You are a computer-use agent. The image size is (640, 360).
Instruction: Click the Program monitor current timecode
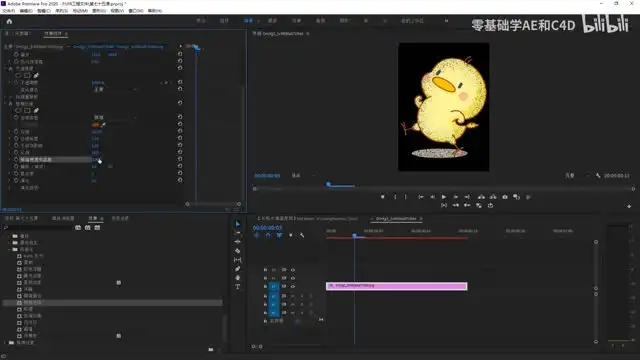(267, 176)
